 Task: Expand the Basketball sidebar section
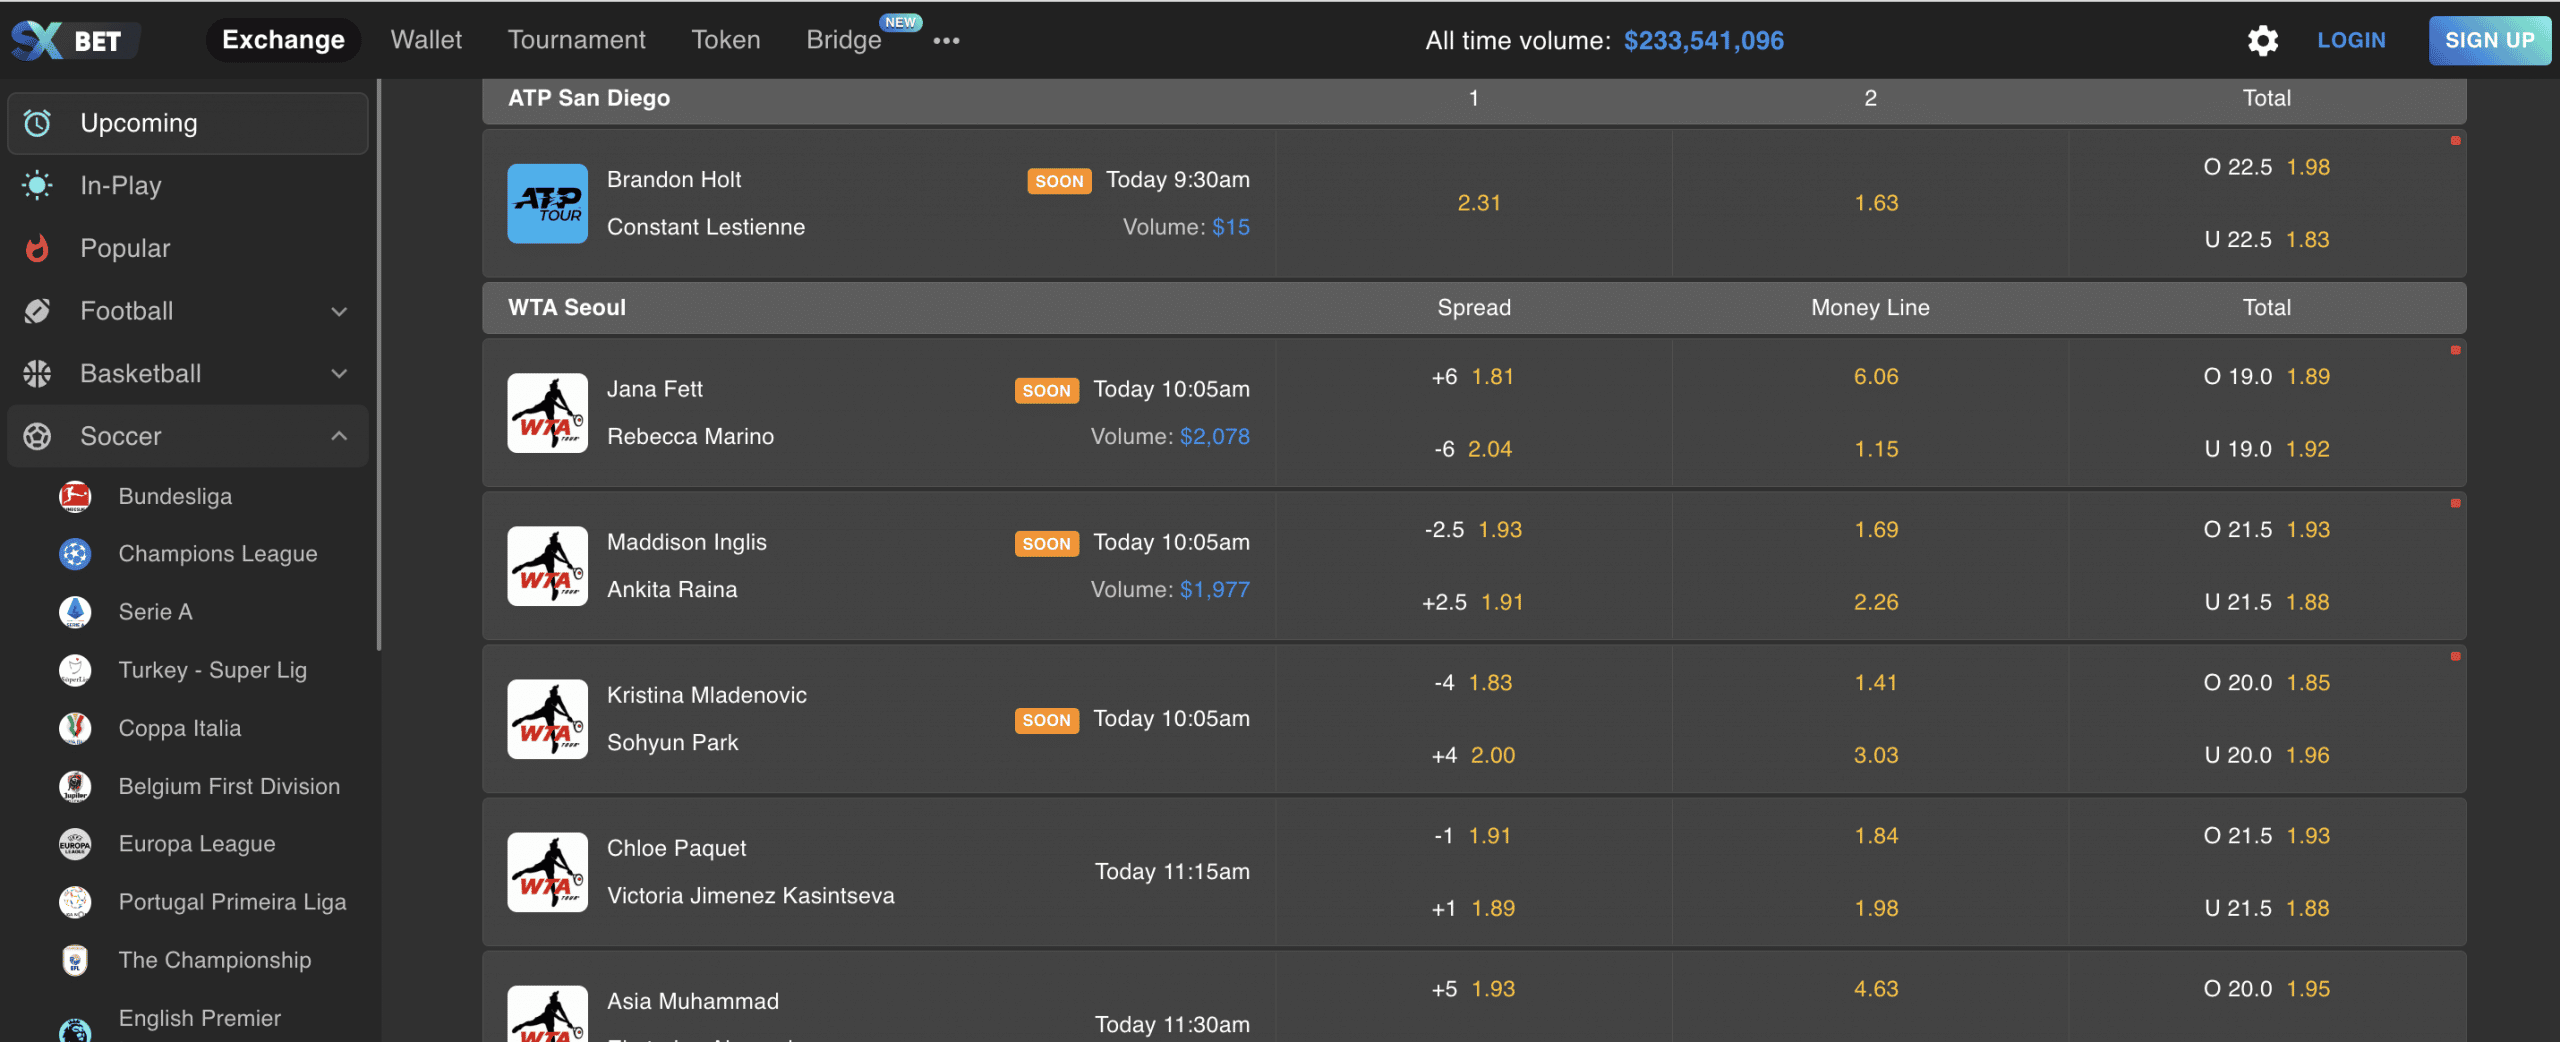[339, 373]
